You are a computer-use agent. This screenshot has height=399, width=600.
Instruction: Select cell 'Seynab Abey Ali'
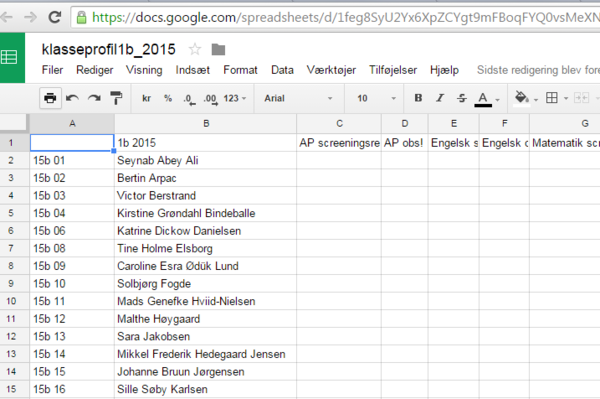point(205,160)
